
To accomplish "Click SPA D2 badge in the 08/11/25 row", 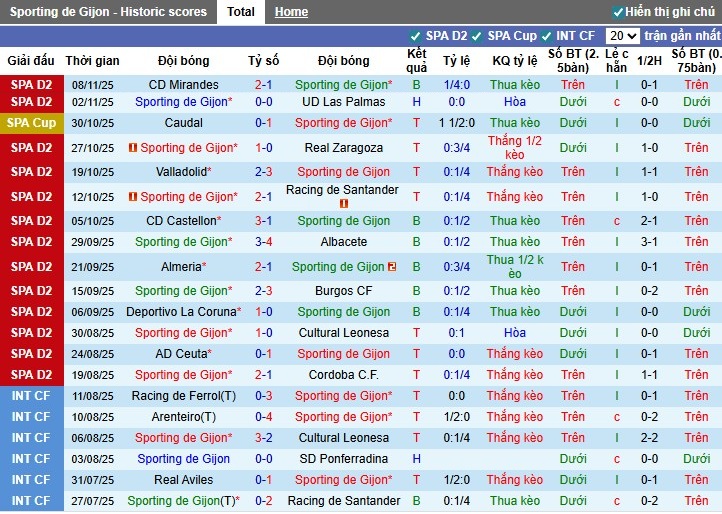I will click(31, 85).
